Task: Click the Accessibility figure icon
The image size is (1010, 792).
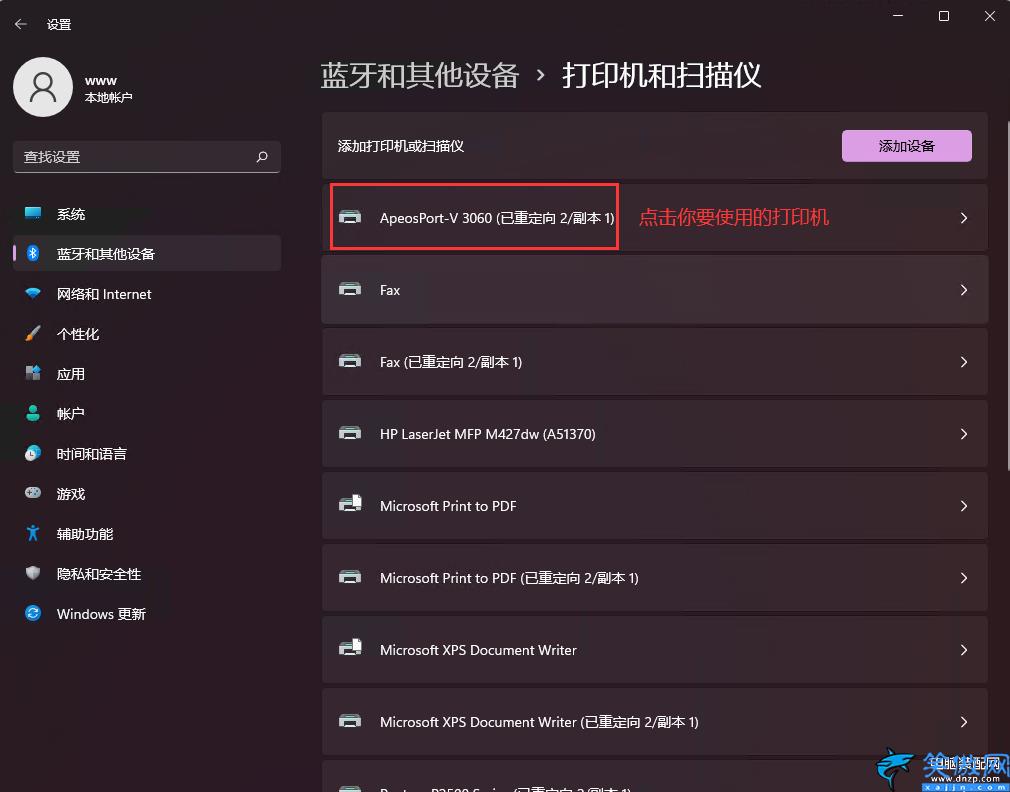Action: coord(33,533)
